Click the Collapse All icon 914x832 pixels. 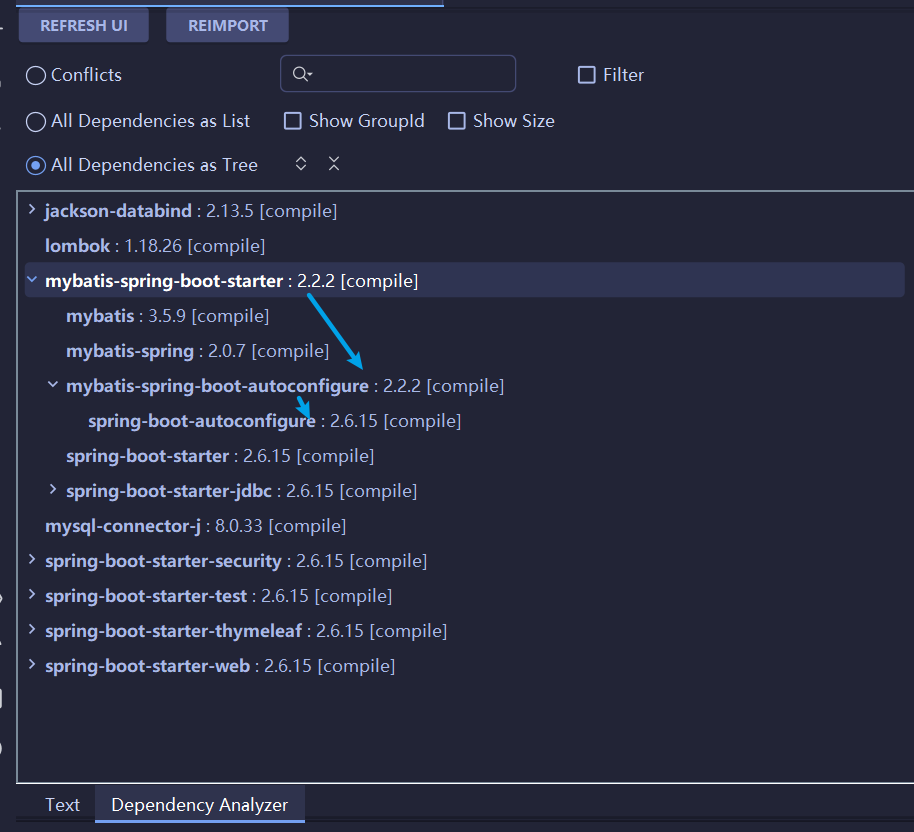(334, 164)
